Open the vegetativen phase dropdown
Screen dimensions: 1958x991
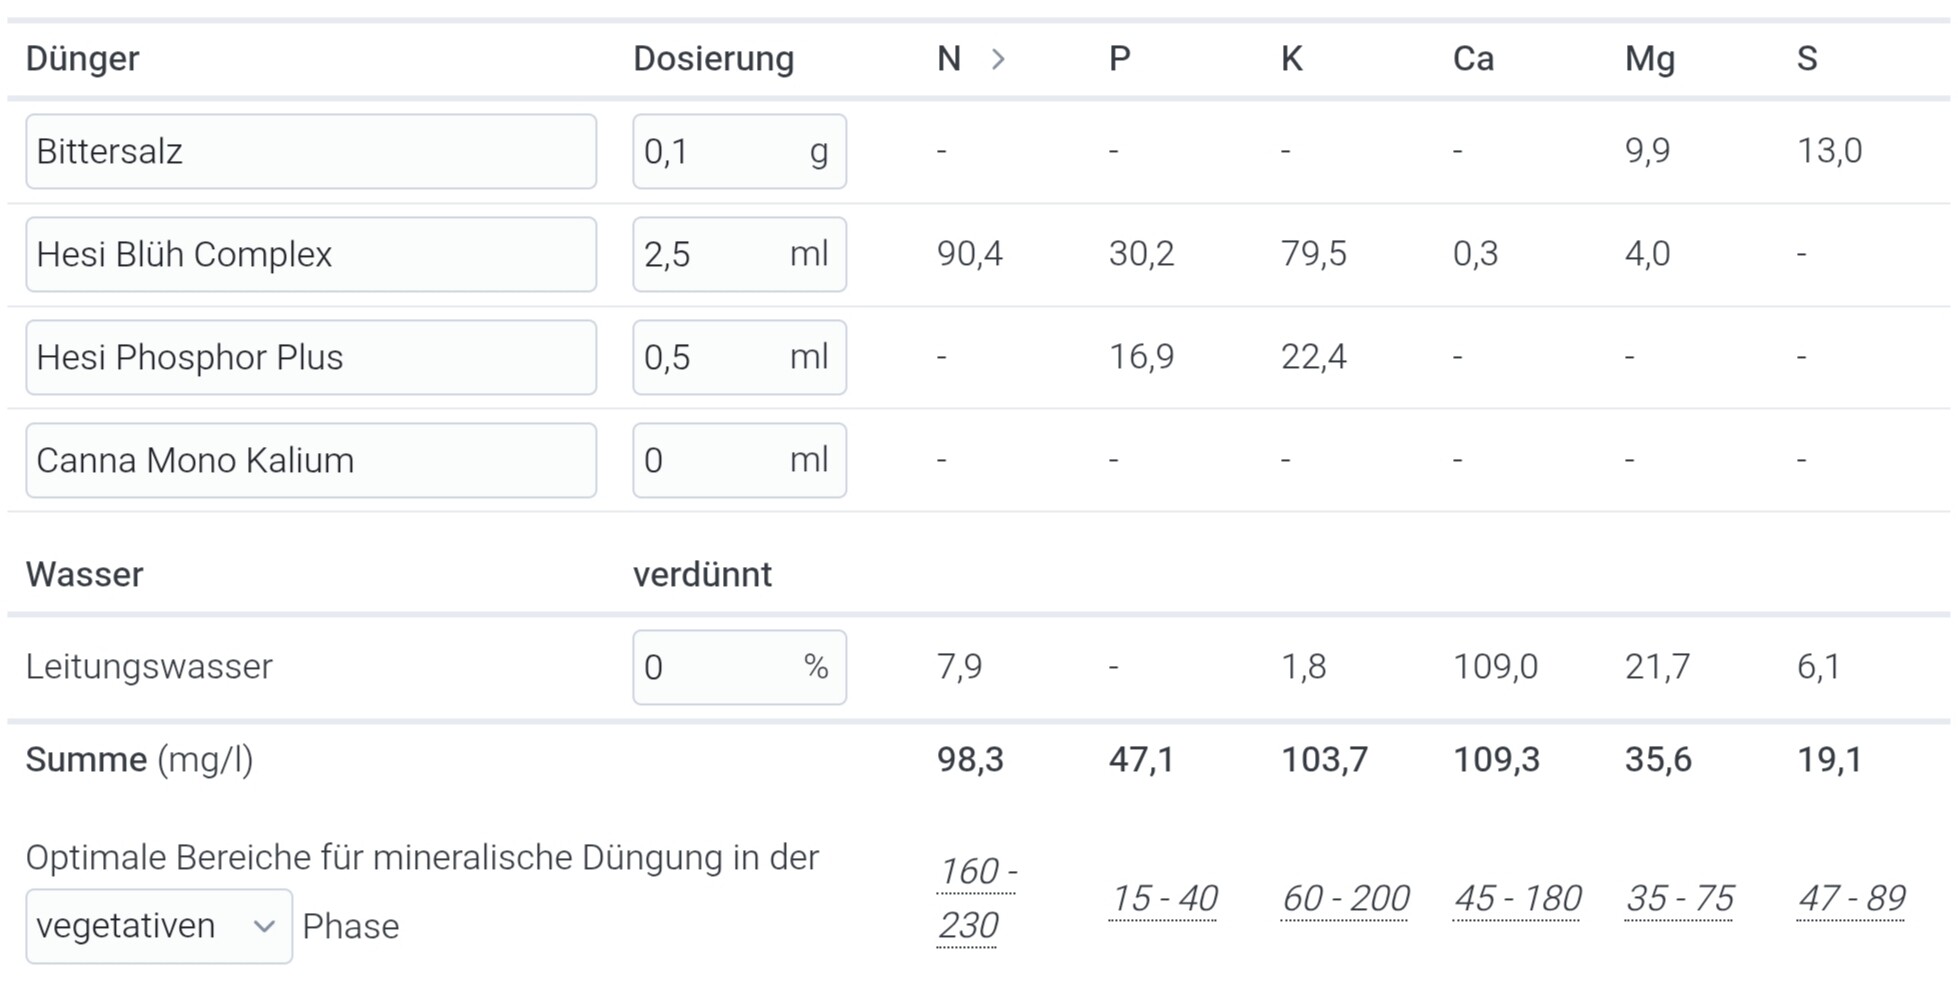(x=159, y=926)
